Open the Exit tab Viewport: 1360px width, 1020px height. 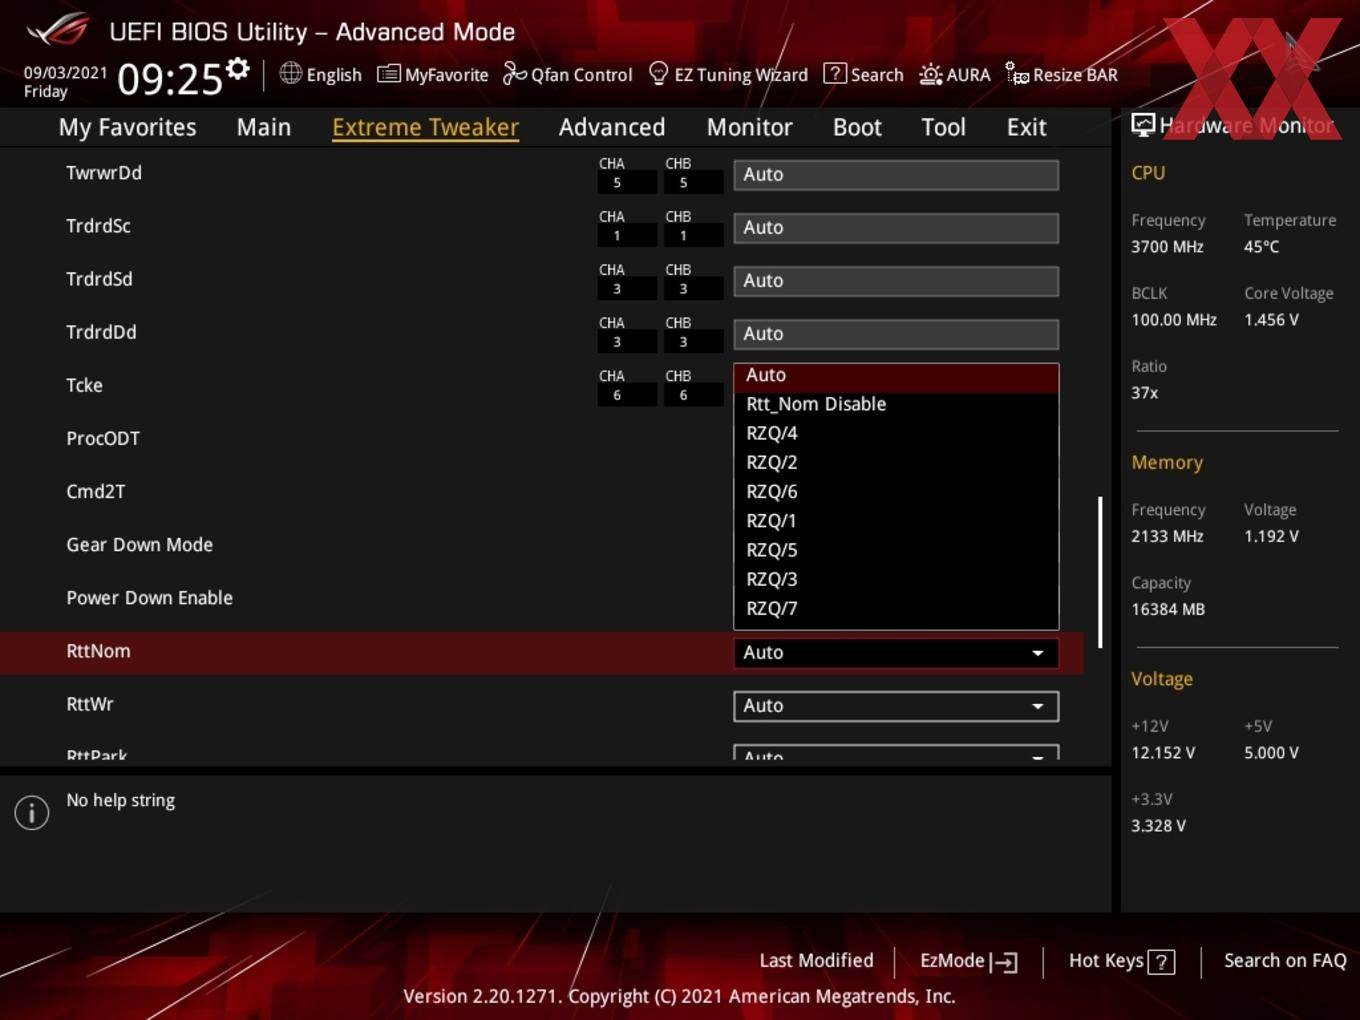1026,127
